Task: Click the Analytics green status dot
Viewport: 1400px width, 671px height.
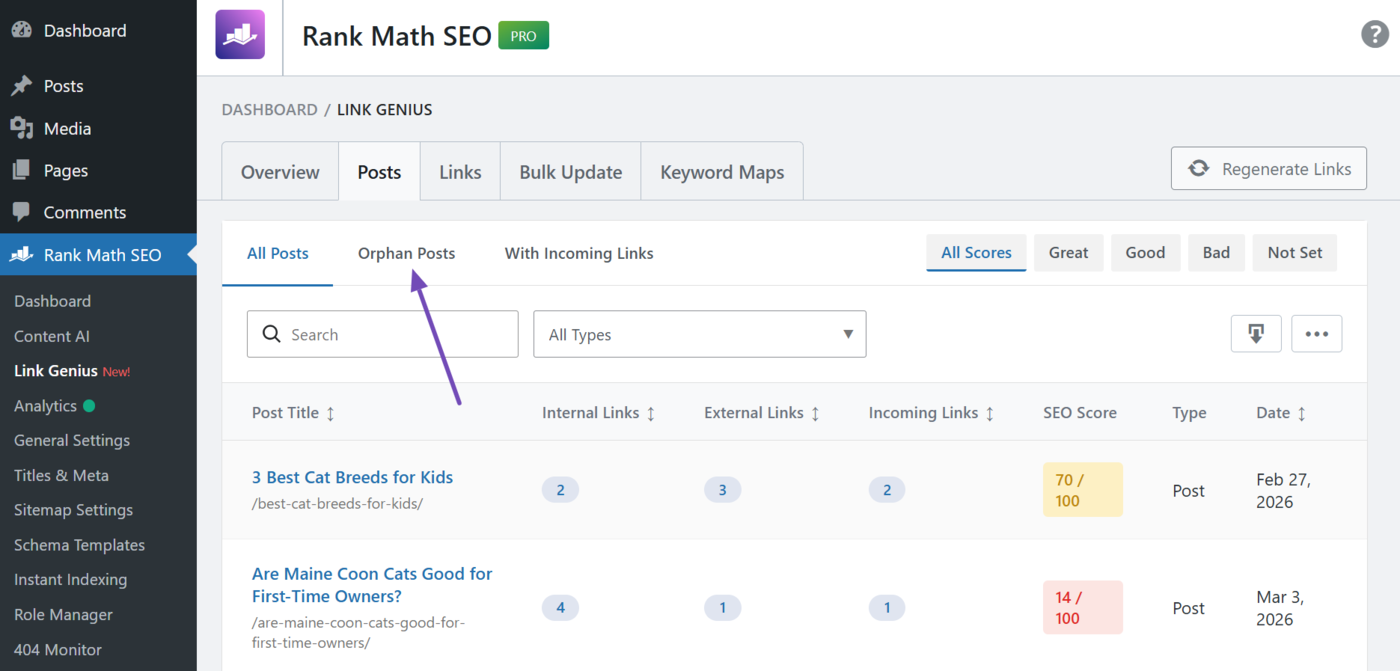Action: tap(89, 406)
